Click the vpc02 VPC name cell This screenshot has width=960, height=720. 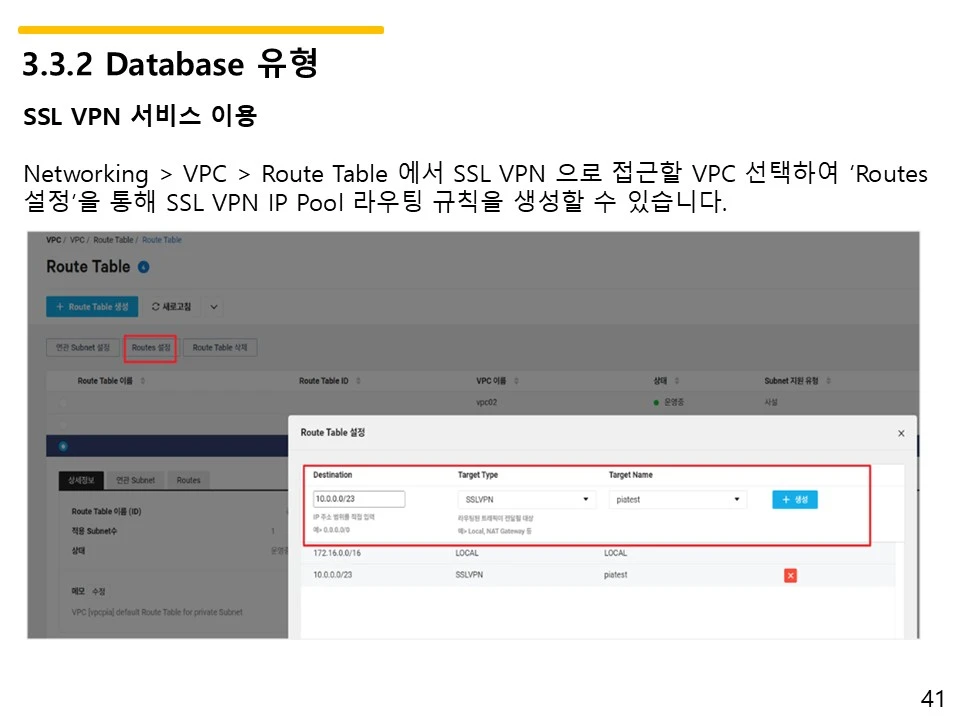coord(487,402)
